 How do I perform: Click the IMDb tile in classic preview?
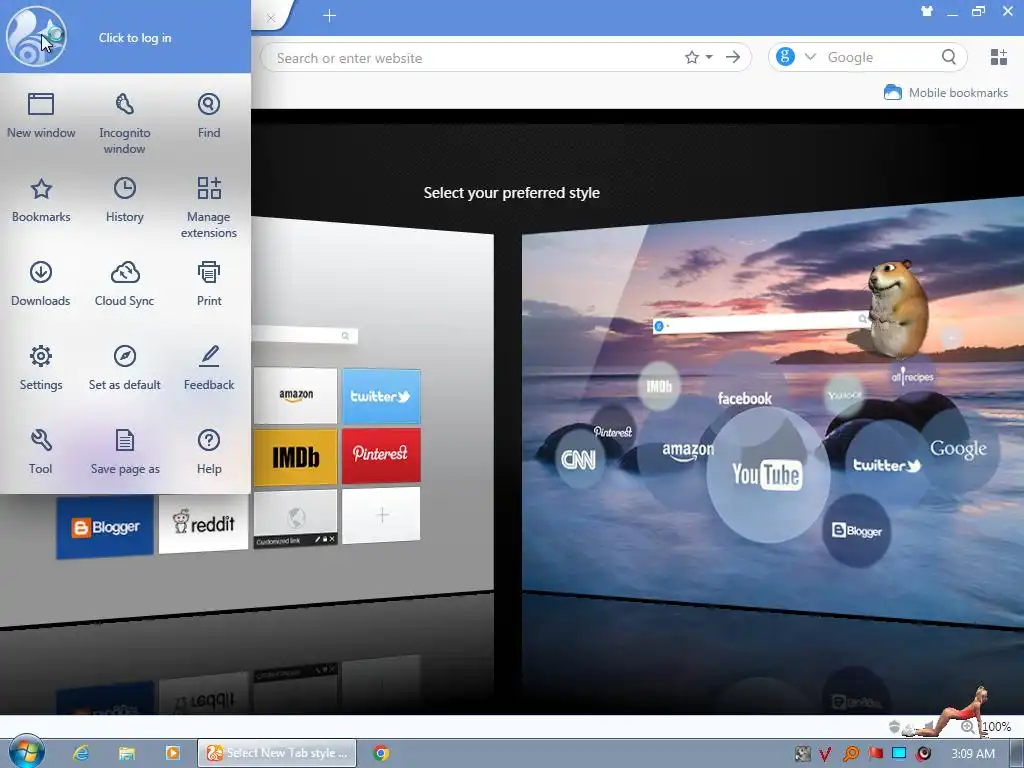pyautogui.click(x=296, y=457)
